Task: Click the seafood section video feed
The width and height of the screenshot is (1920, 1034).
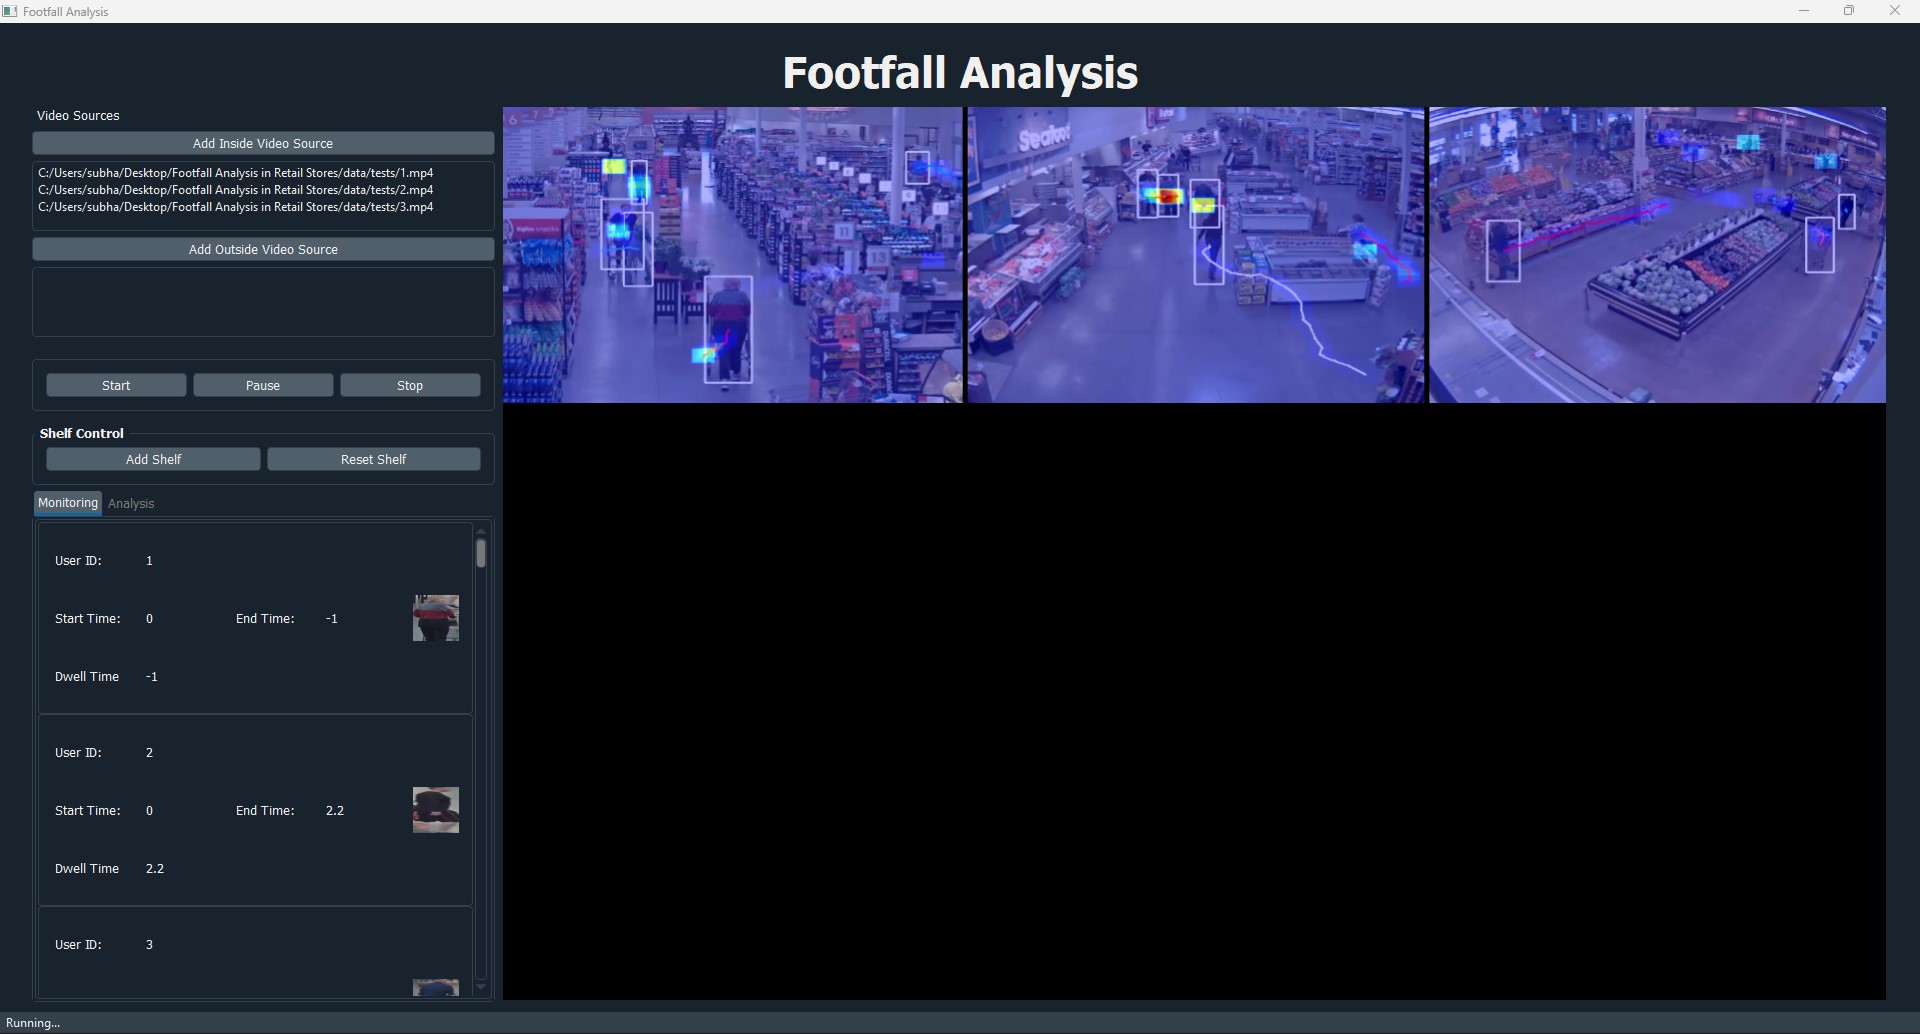Action: click(1196, 255)
